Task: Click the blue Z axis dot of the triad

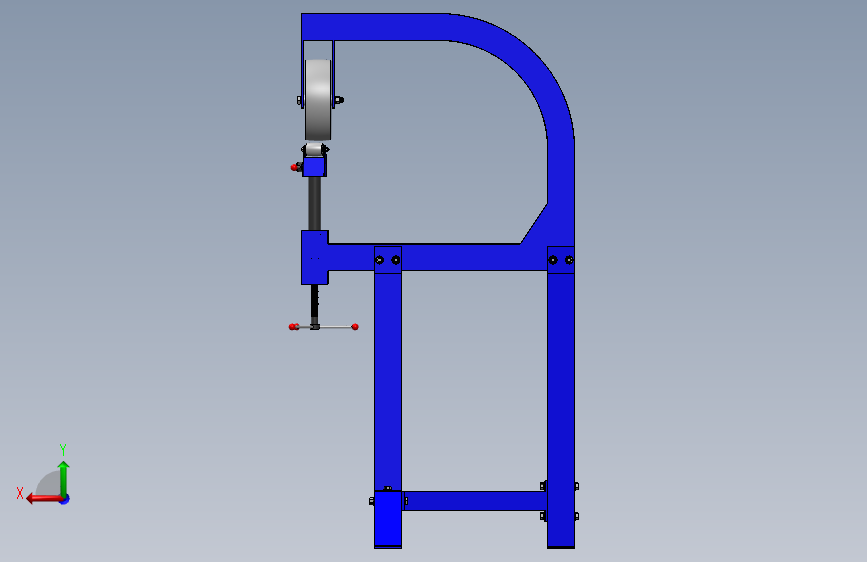Action: 65,499
